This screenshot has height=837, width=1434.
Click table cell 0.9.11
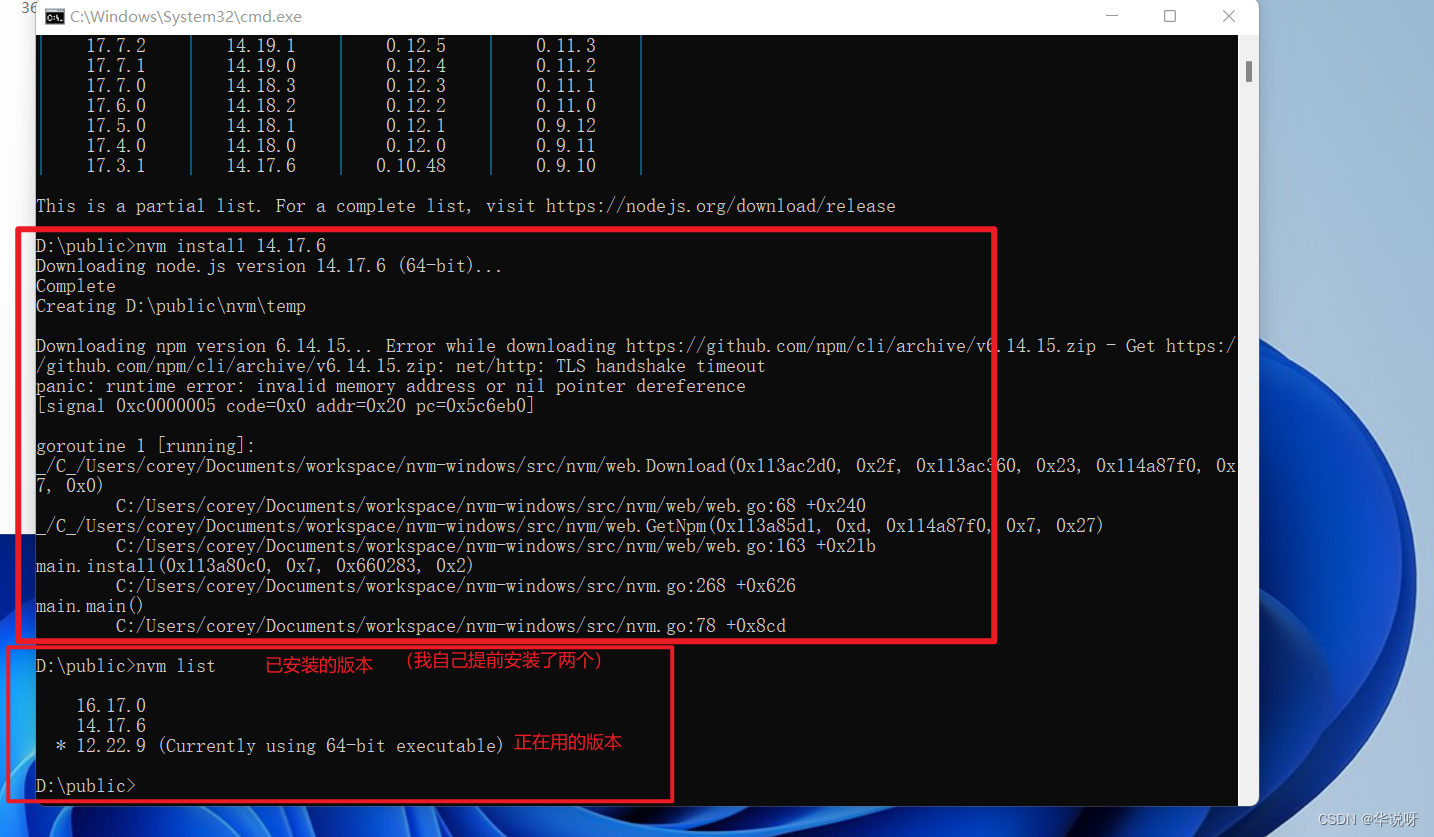tap(566, 146)
